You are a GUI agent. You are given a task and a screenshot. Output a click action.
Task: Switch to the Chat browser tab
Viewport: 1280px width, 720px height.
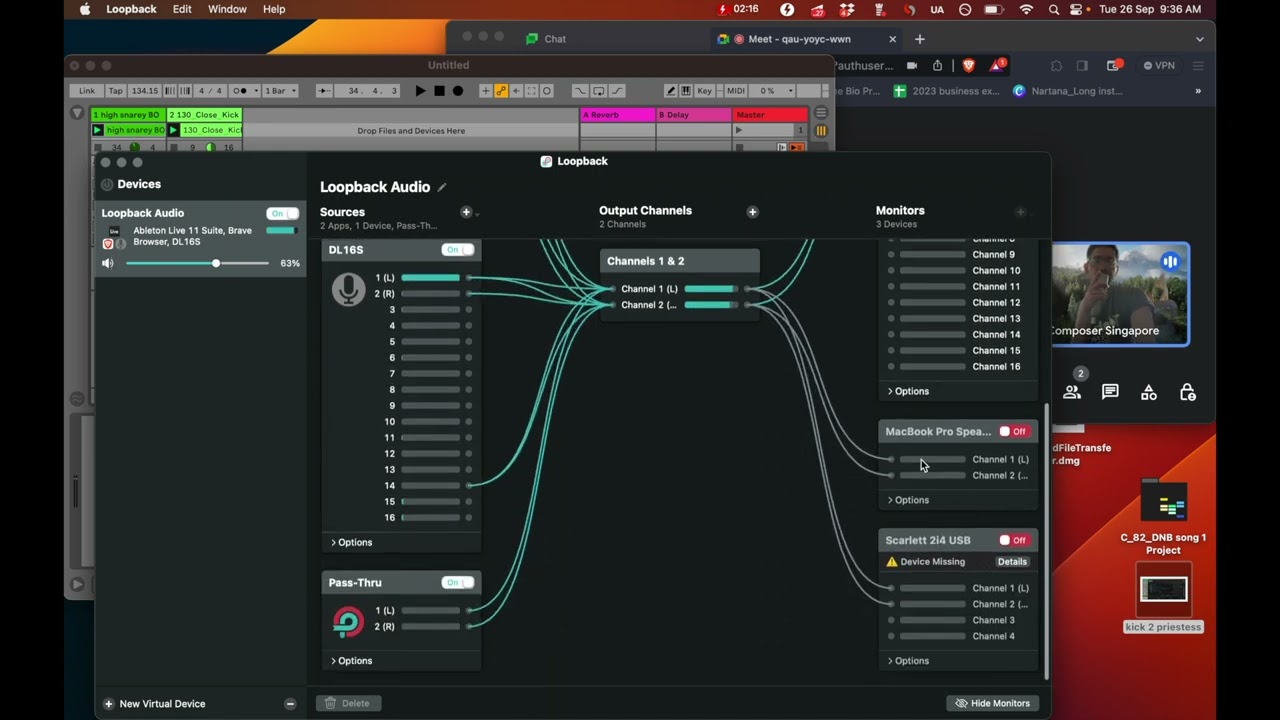coord(555,39)
